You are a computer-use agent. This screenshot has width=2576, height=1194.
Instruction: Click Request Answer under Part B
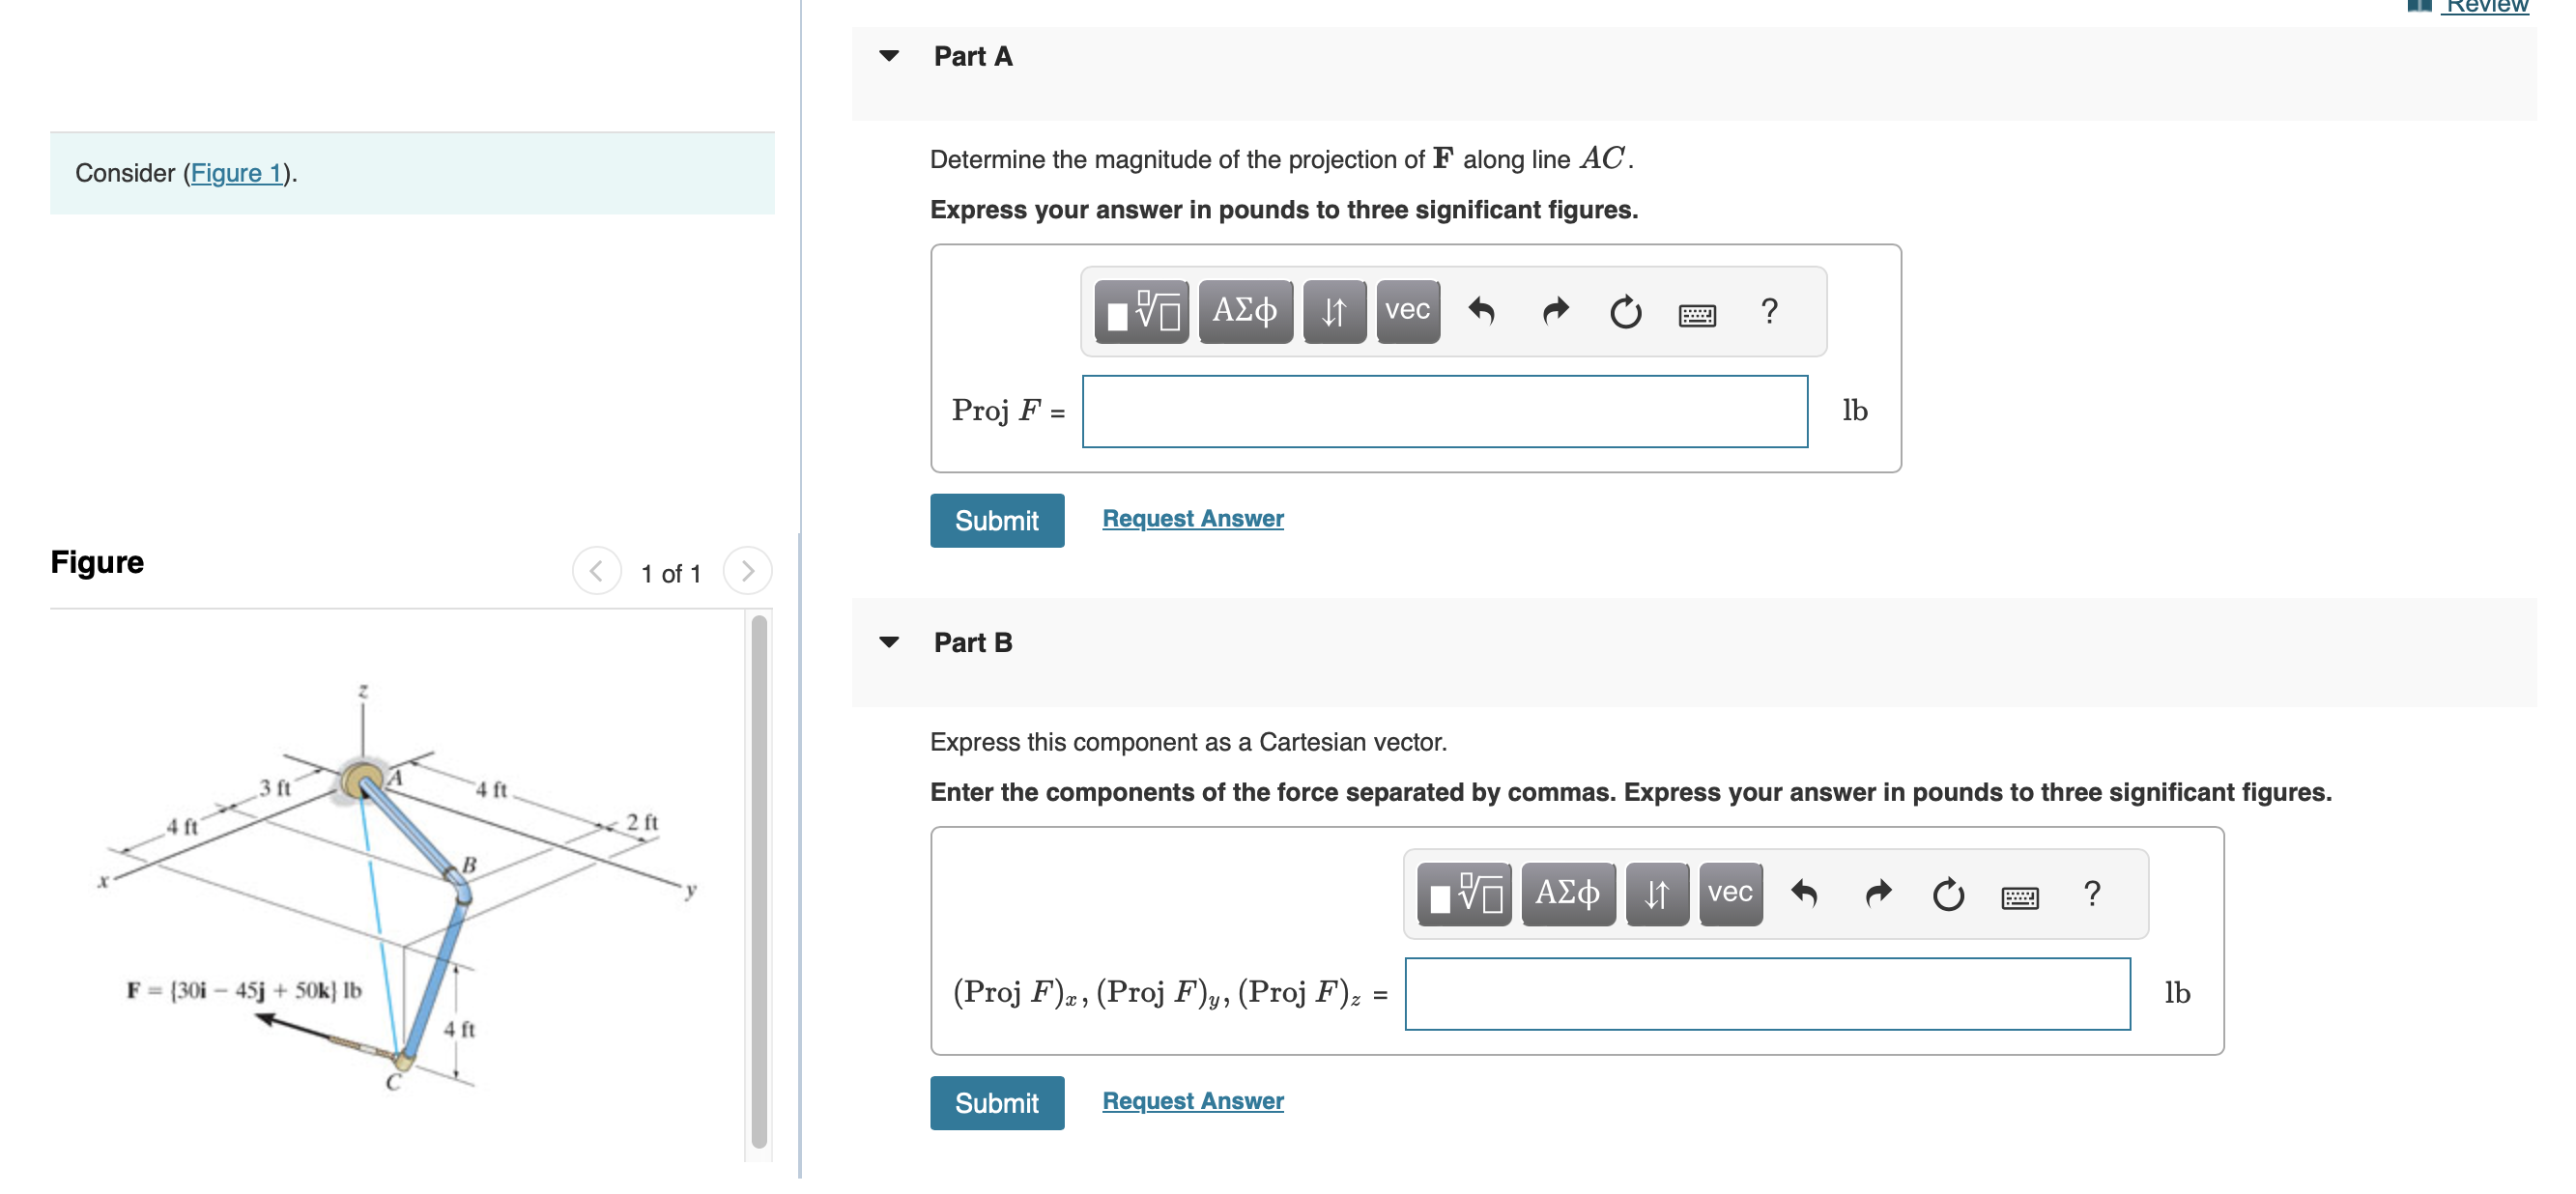pyautogui.click(x=1191, y=1101)
